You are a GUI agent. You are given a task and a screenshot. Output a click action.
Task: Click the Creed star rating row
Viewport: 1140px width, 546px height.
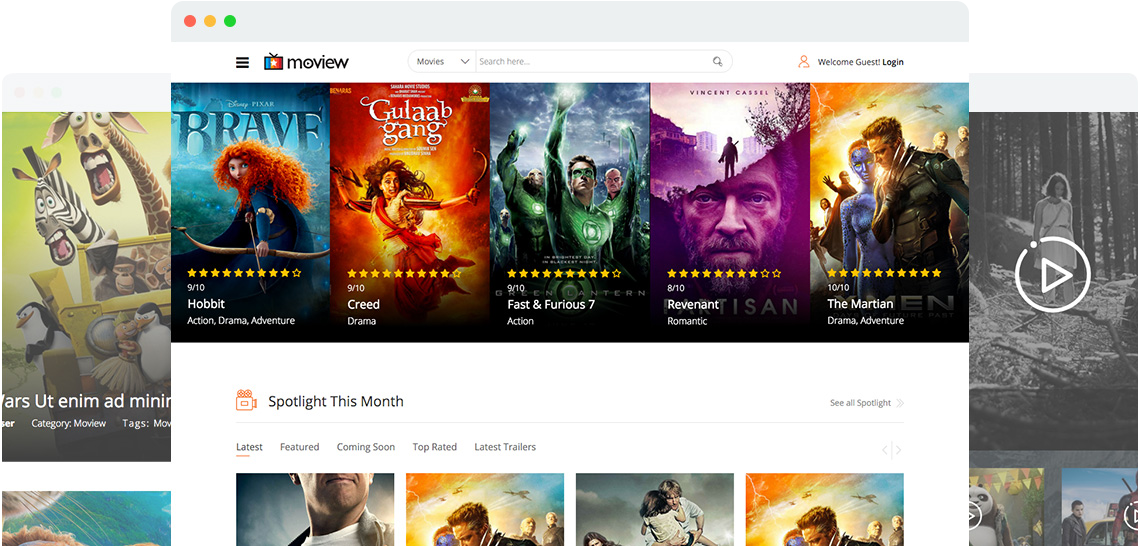coord(404,273)
